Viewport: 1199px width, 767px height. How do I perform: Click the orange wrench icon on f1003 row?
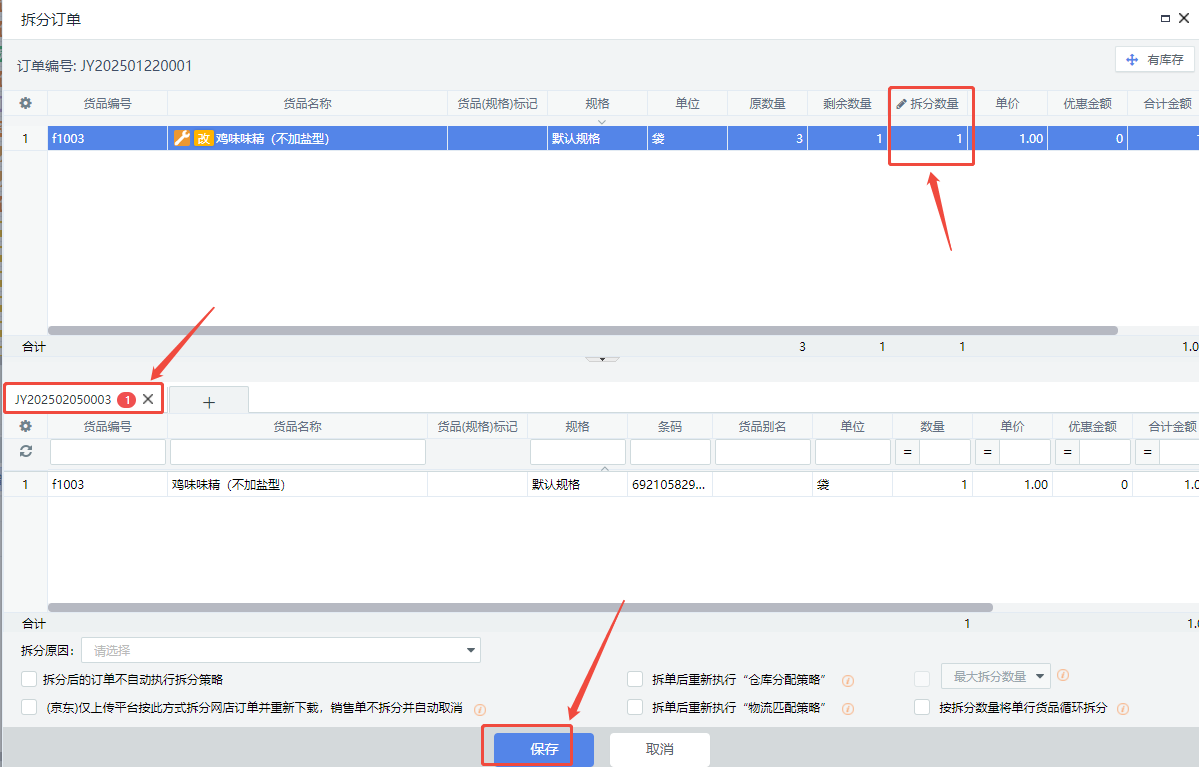pos(181,139)
